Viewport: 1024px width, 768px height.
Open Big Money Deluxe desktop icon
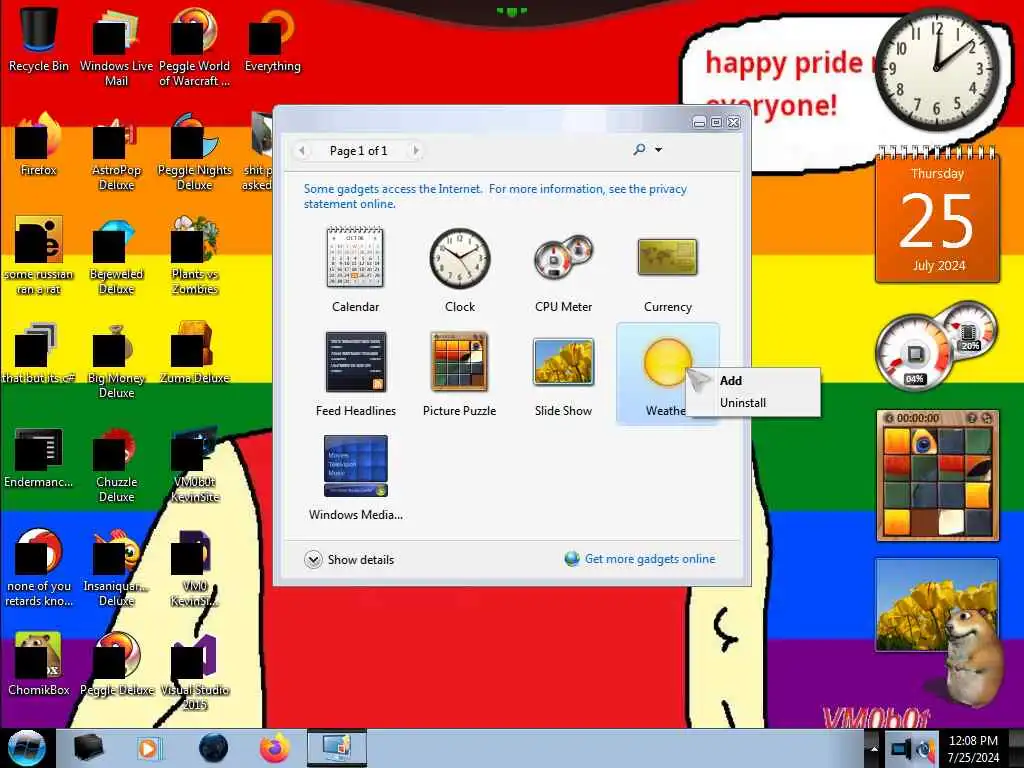116,360
